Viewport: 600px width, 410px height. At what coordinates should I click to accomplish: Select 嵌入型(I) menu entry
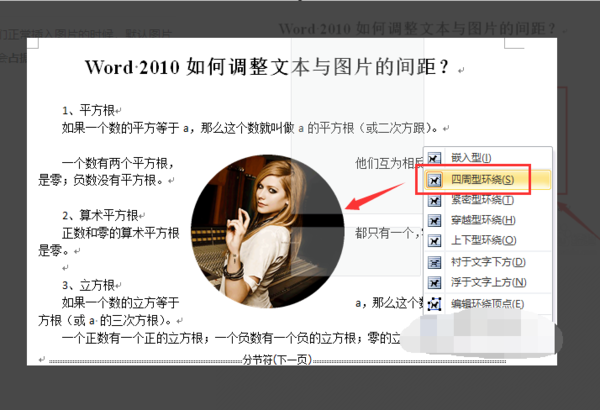pos(488,158)
